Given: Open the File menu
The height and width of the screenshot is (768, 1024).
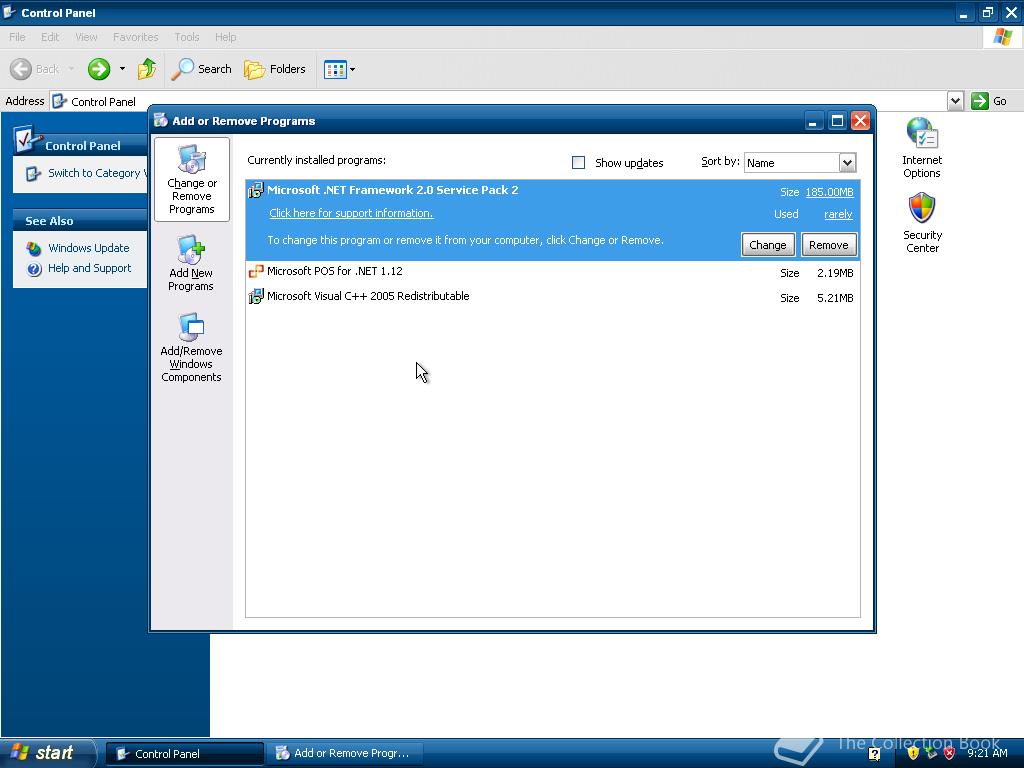Looking at the screenshot, I should coord(18,37).
